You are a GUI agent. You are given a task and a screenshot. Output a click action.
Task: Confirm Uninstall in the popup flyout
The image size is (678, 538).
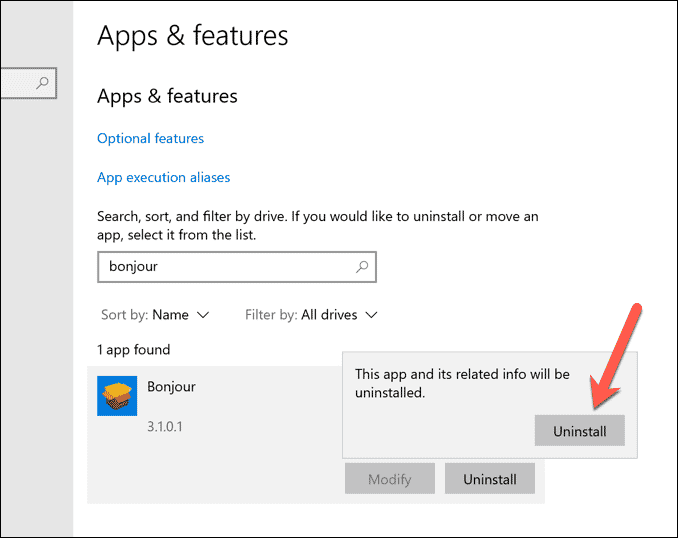(x=579, y=430)
